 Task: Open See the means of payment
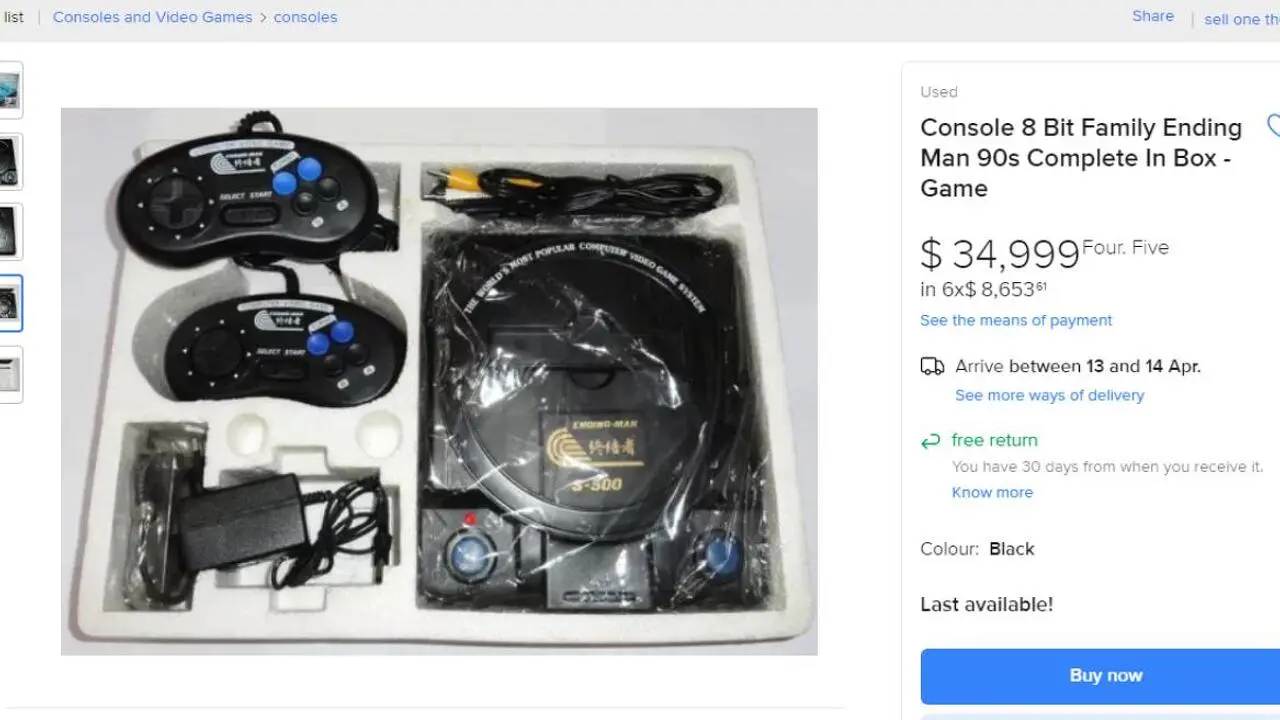[x=1016, y=320]
